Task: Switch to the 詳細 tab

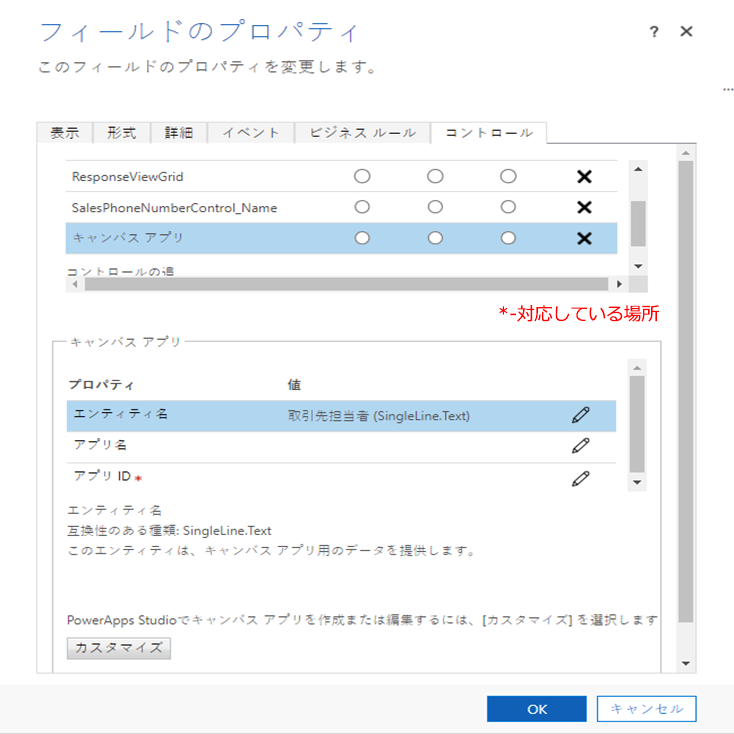Action: point(179,133)
